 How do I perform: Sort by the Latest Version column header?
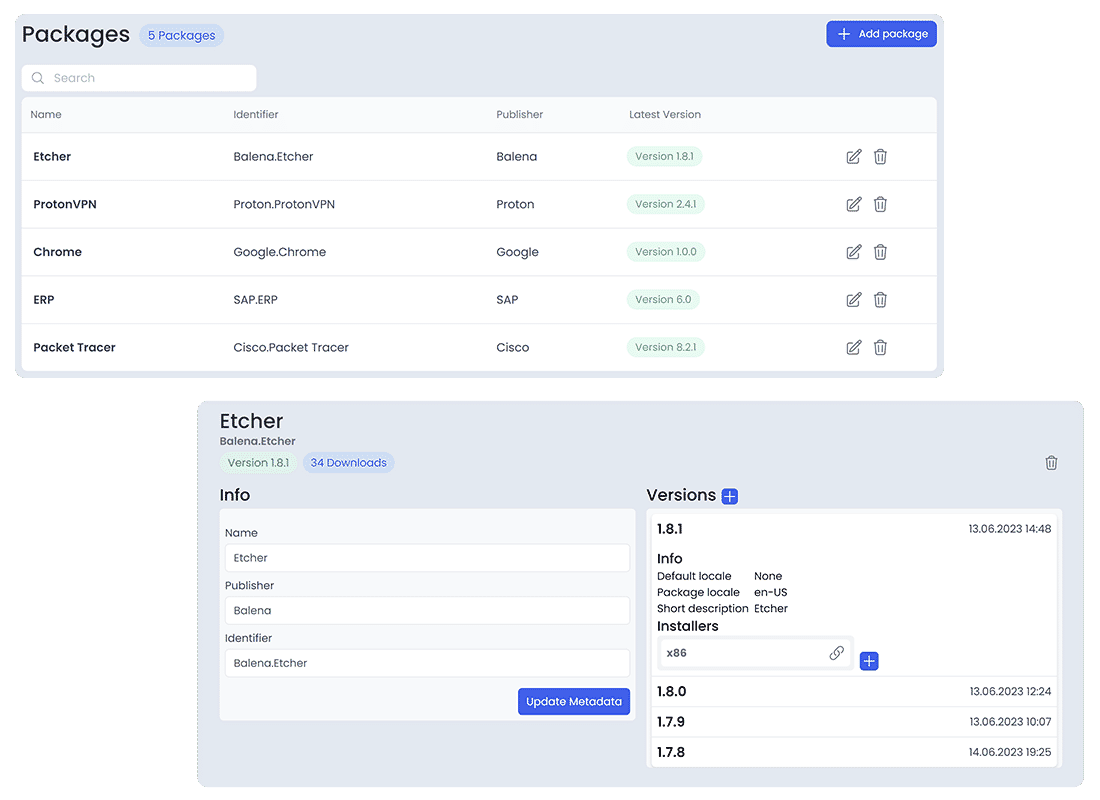click(665, 115)
